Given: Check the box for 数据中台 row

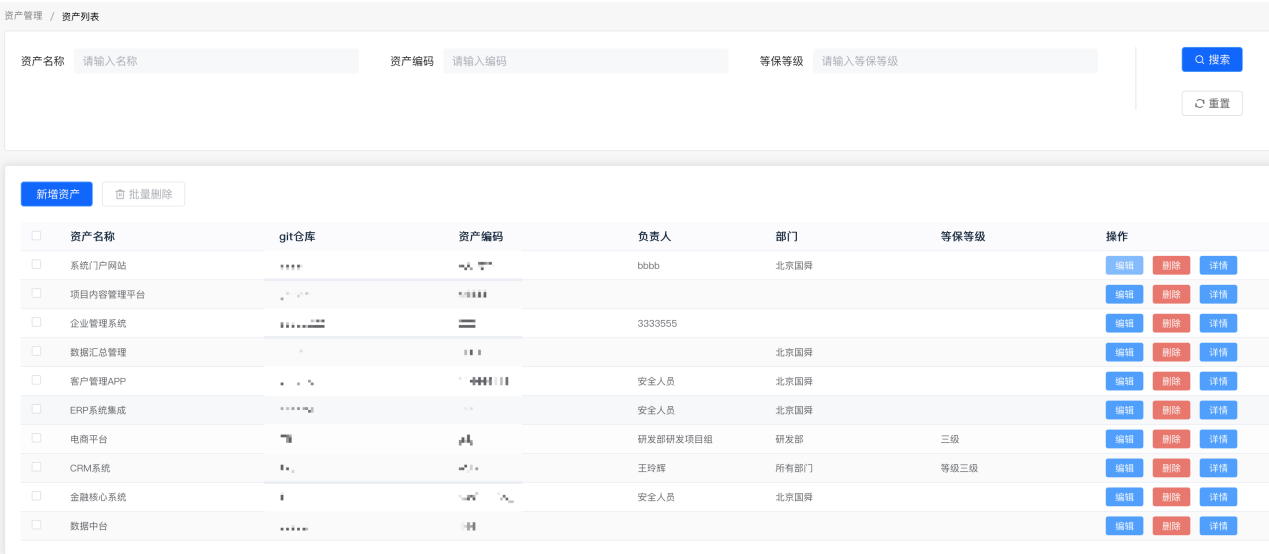Looking at the screenshot, I should click(37, 525).
